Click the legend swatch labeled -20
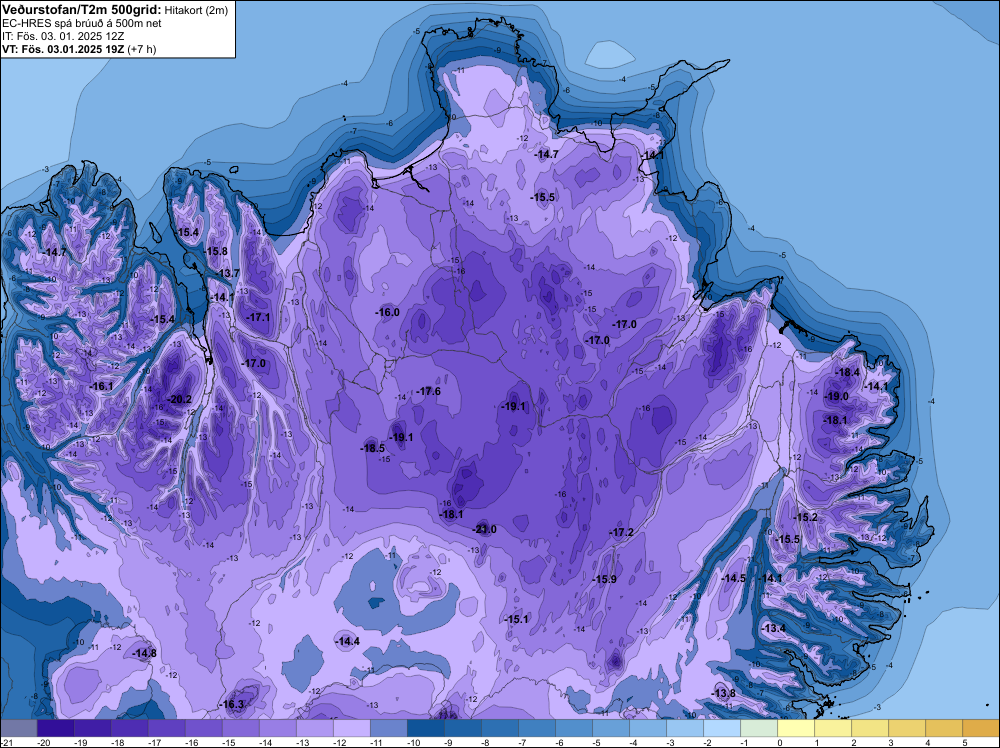Image resolution: width=1000 pixels, height=748 pixels. pos(55,728)
